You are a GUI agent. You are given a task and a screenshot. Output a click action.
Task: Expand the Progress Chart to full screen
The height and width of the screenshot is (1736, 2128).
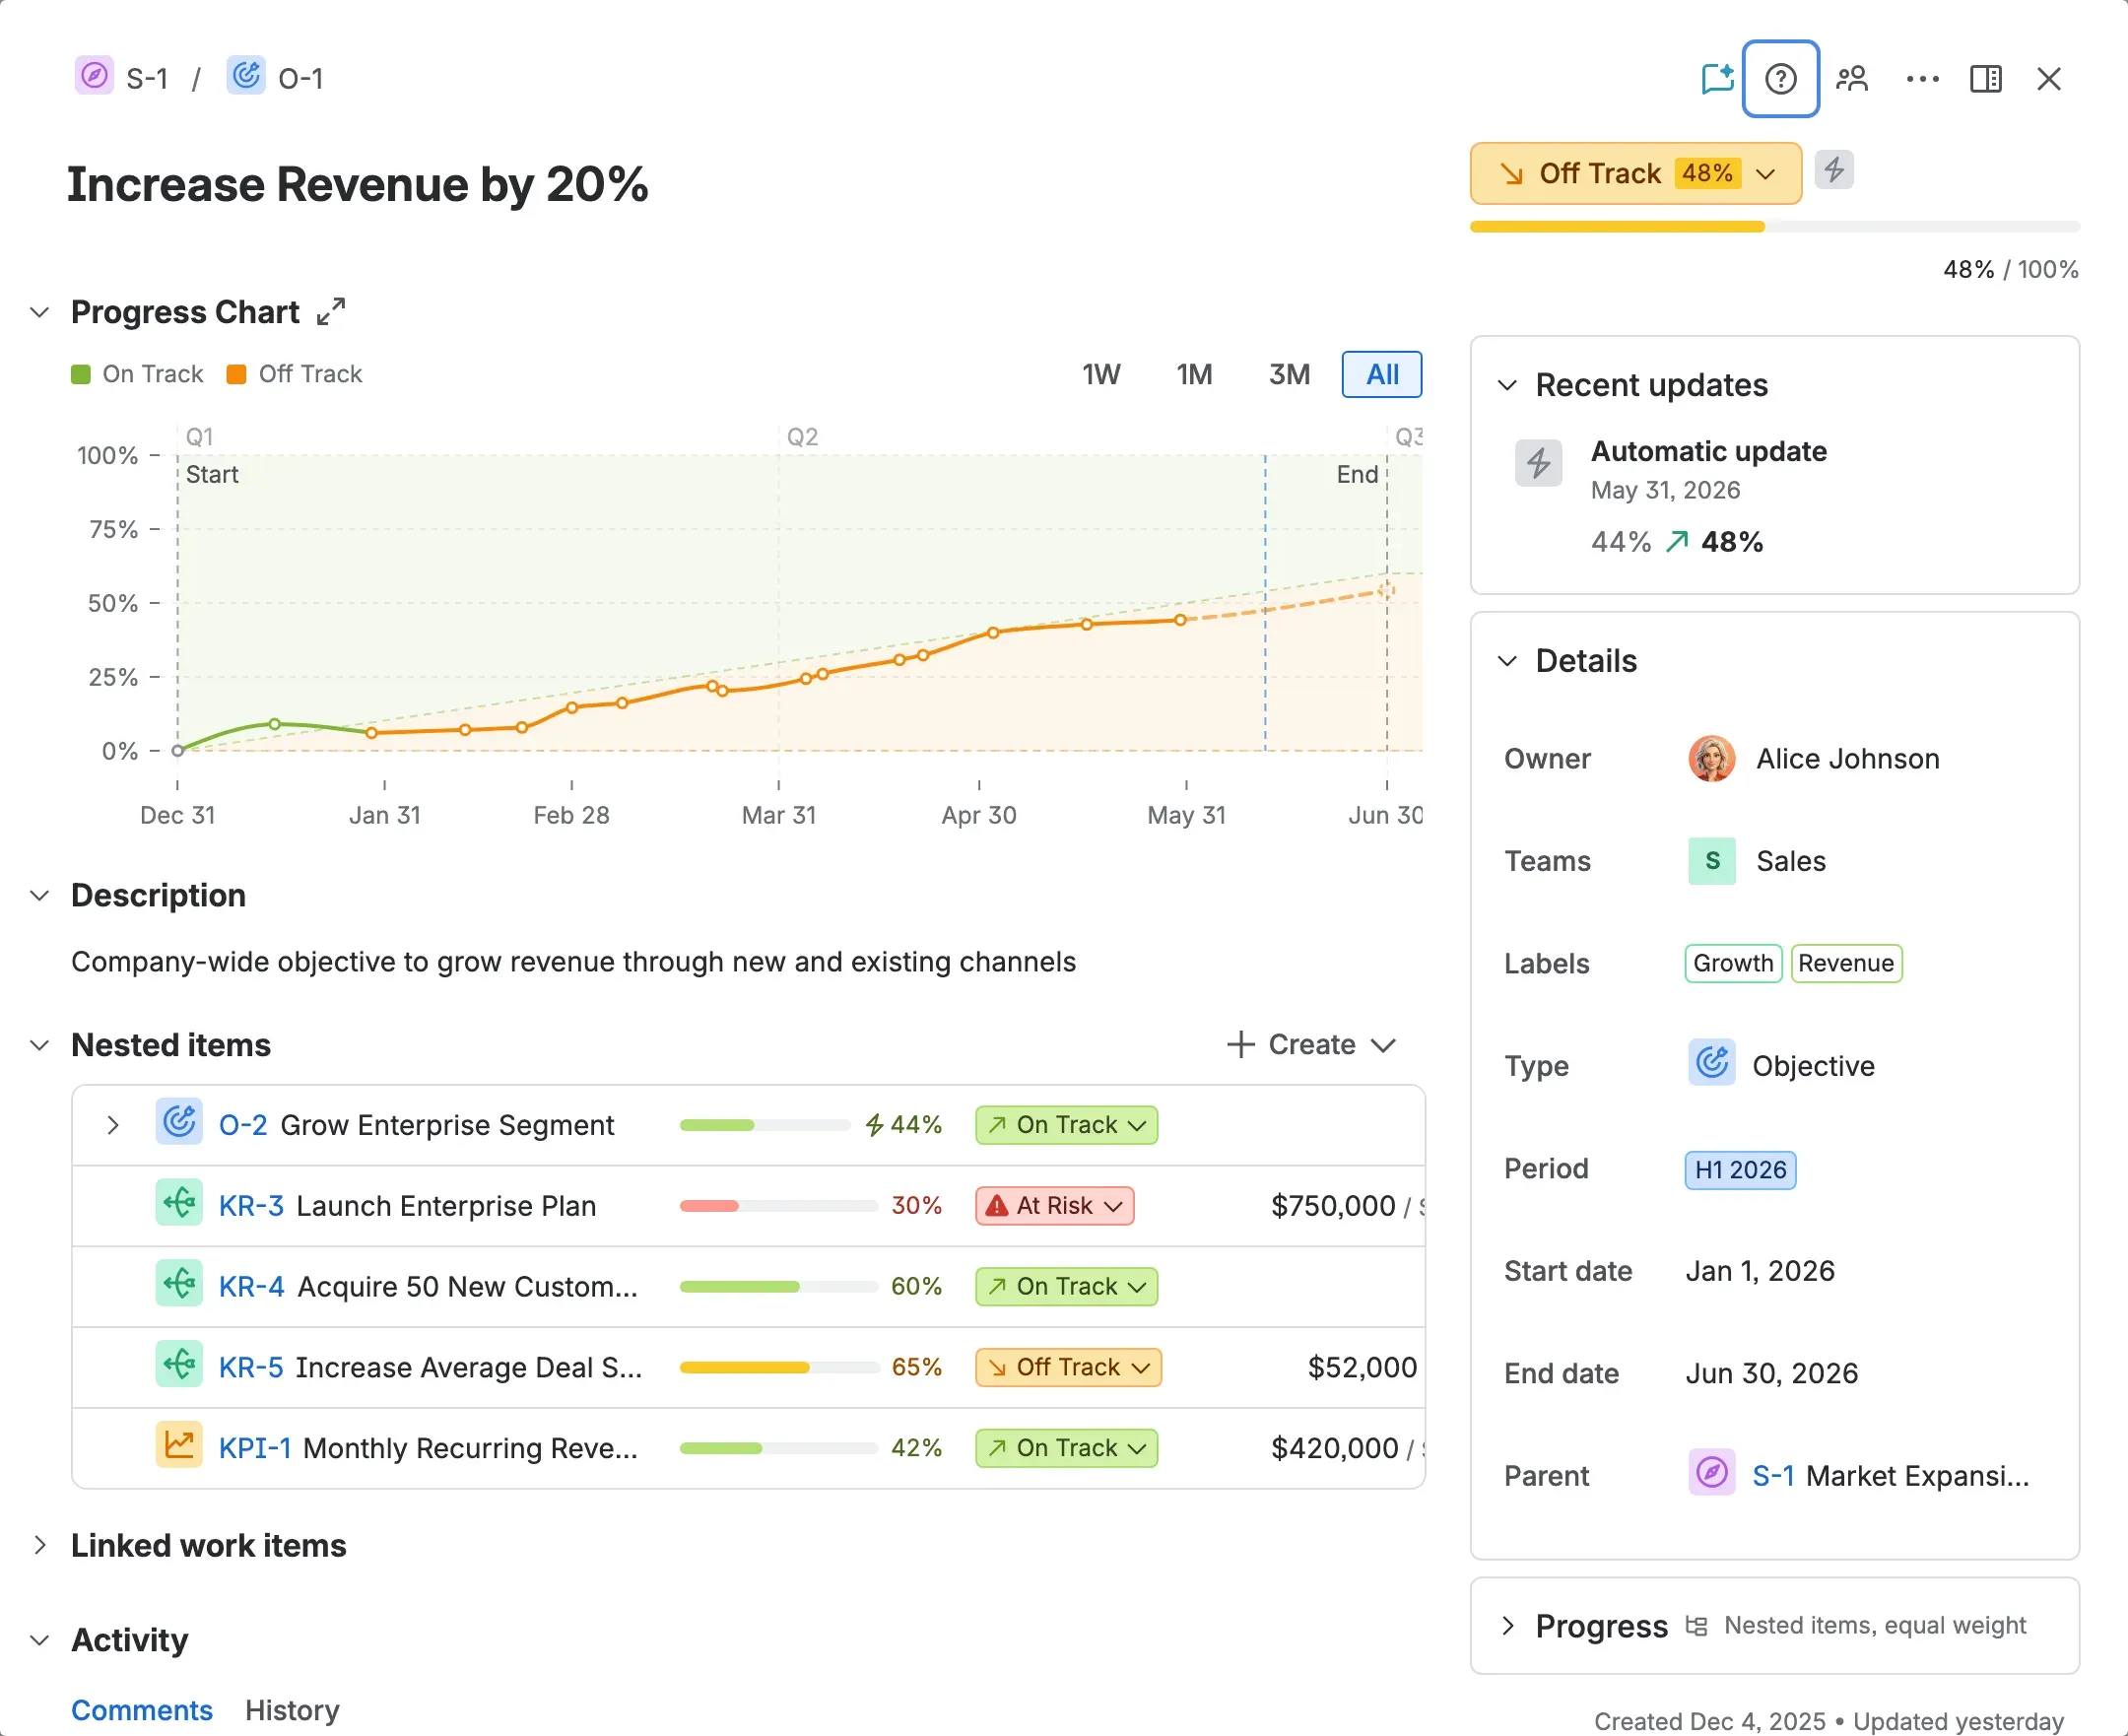click(330, 311)
